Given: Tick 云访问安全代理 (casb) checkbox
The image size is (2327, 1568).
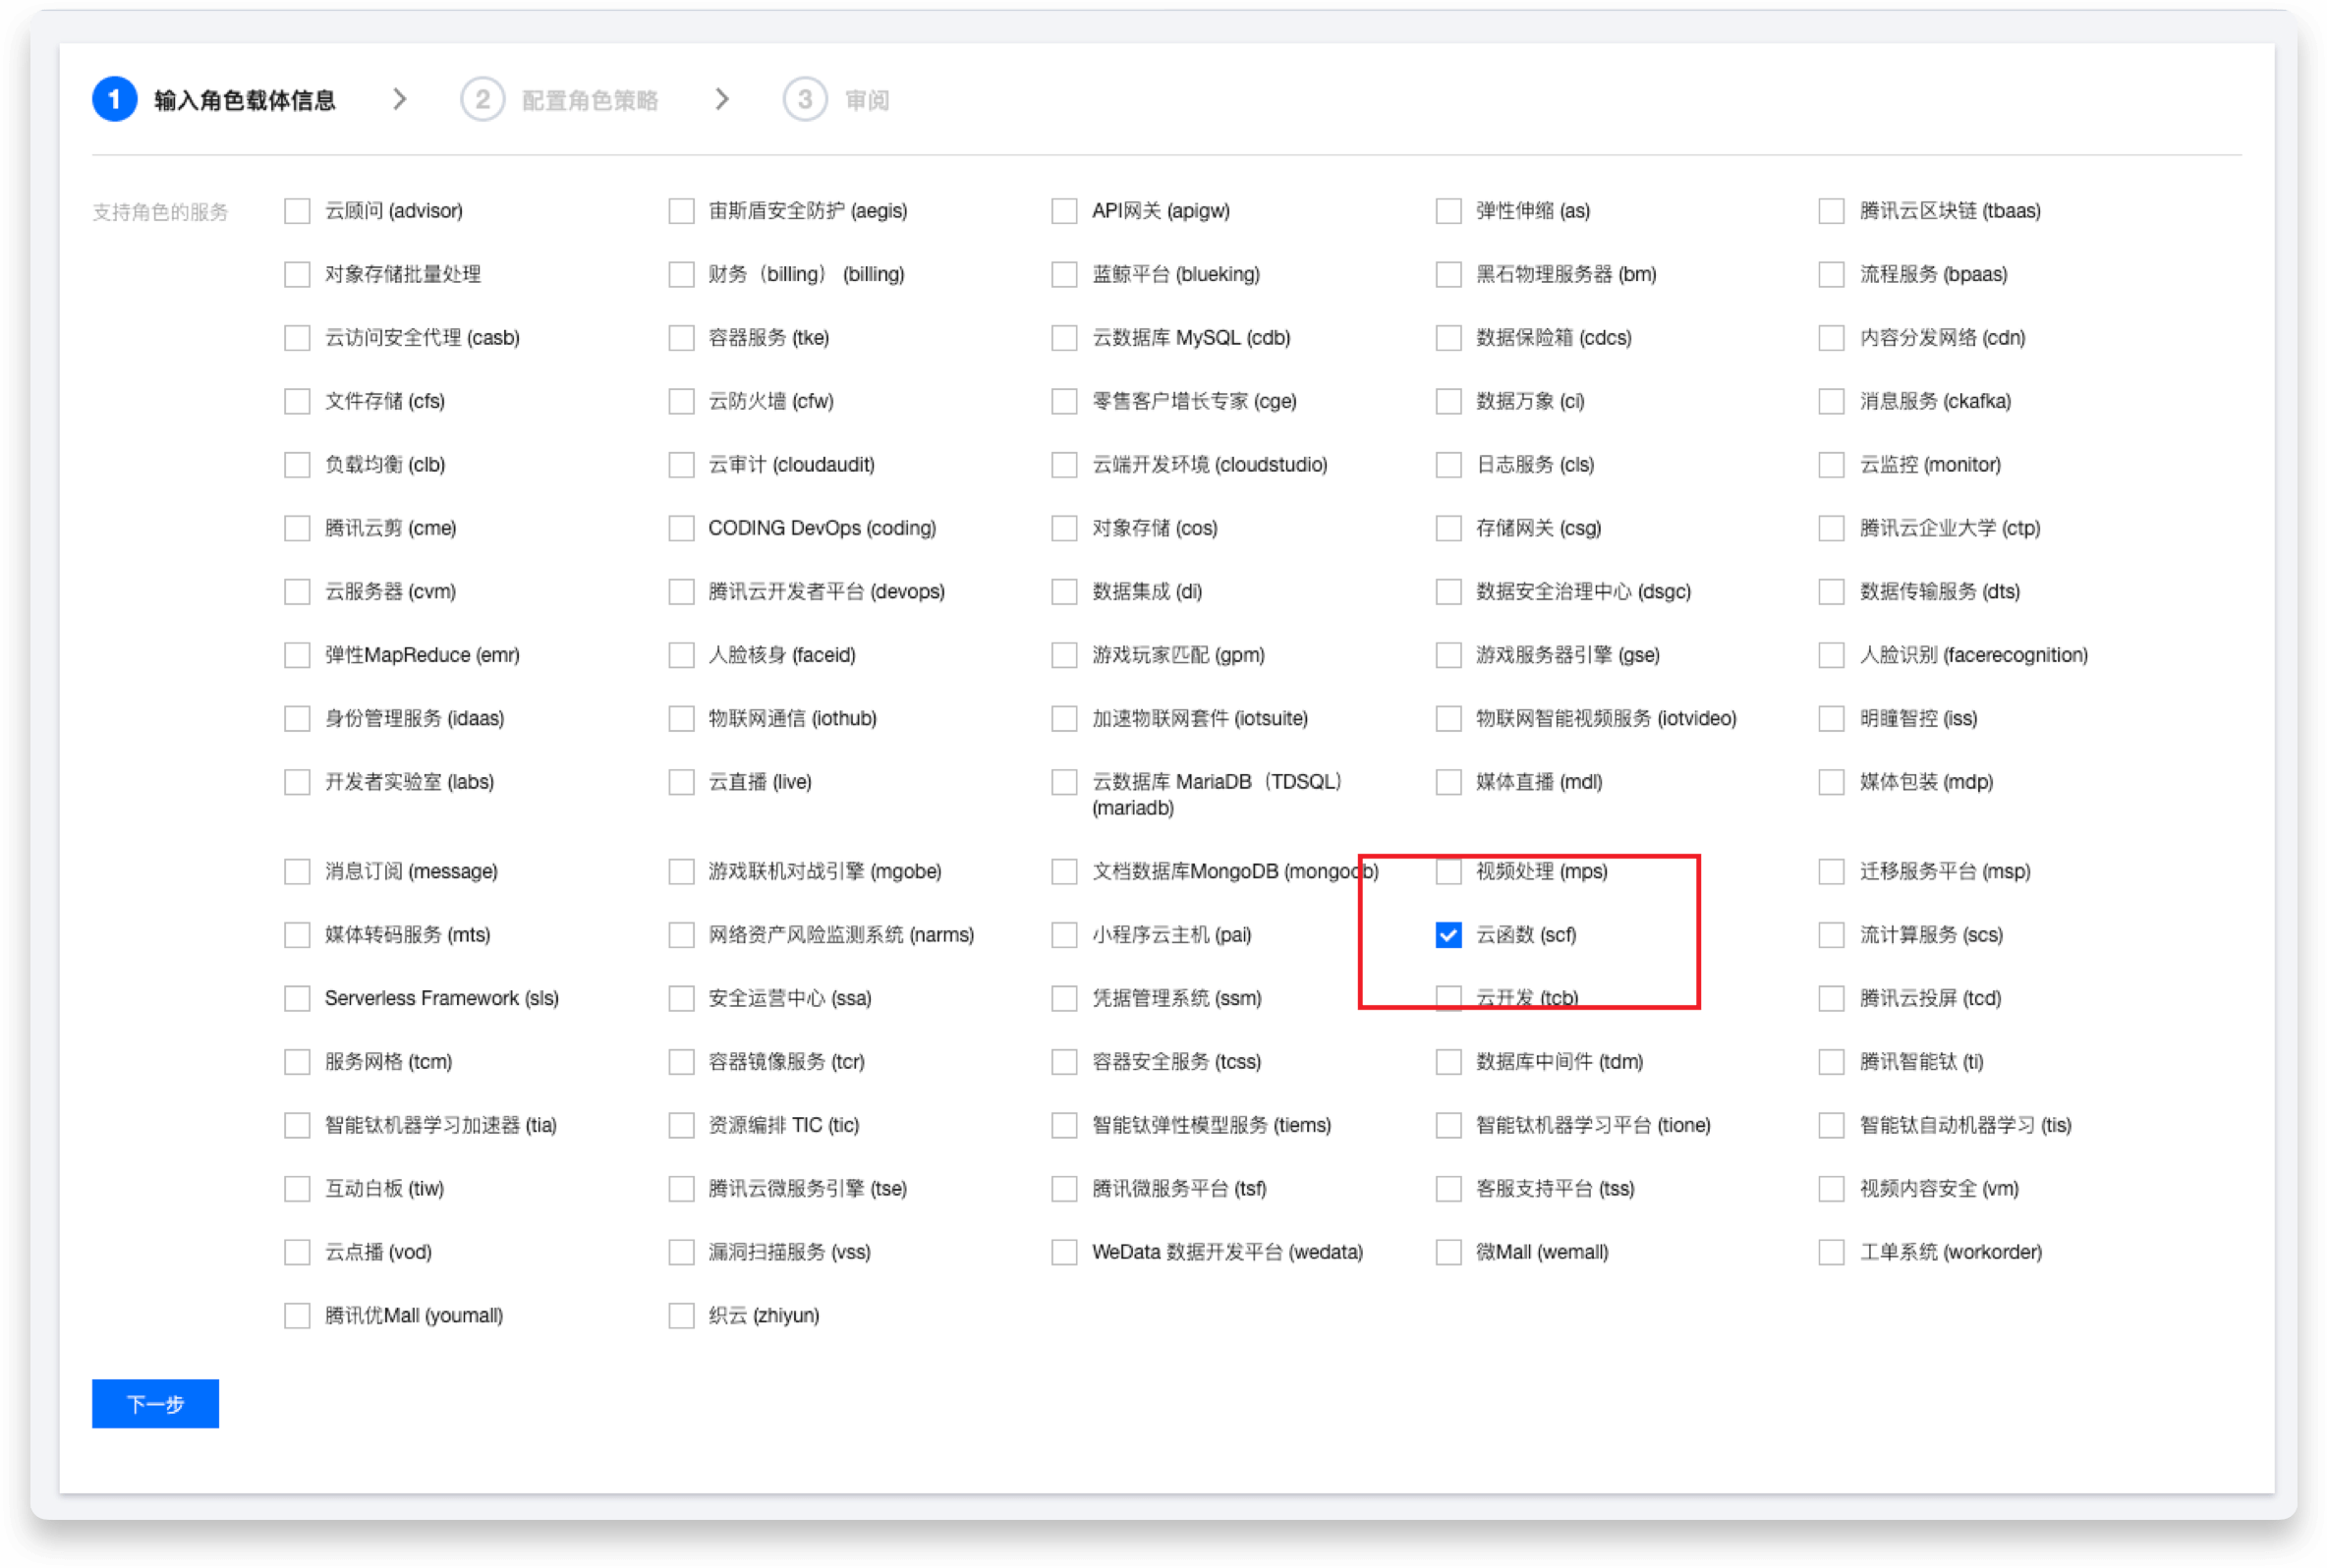Looking at the screenshot, I should point(297,337).
